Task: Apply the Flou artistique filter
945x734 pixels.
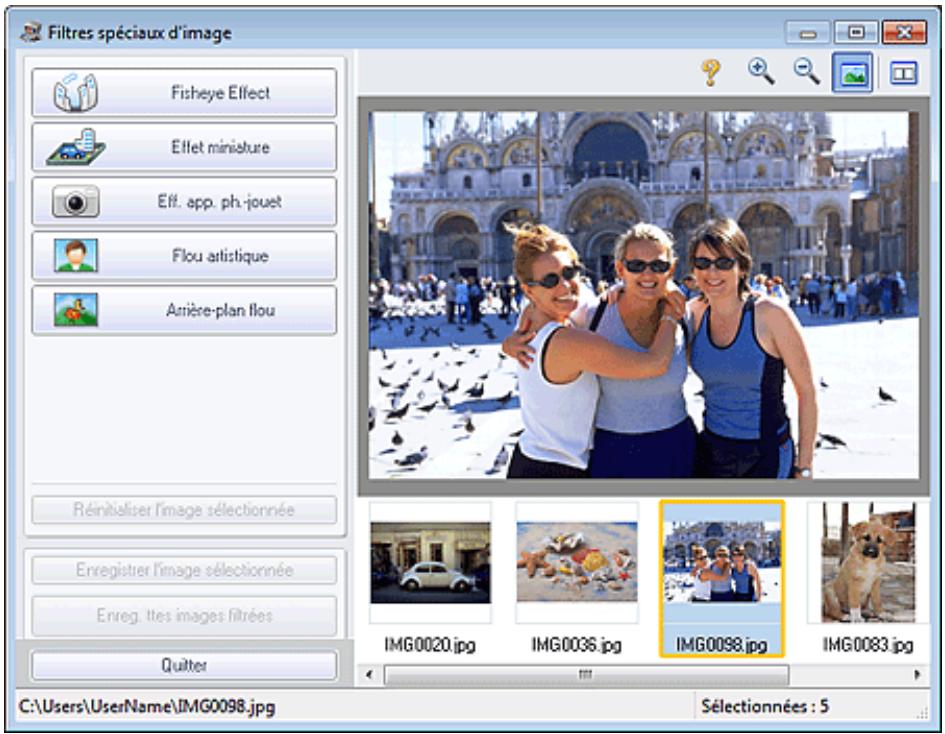Action: (184, 256)
